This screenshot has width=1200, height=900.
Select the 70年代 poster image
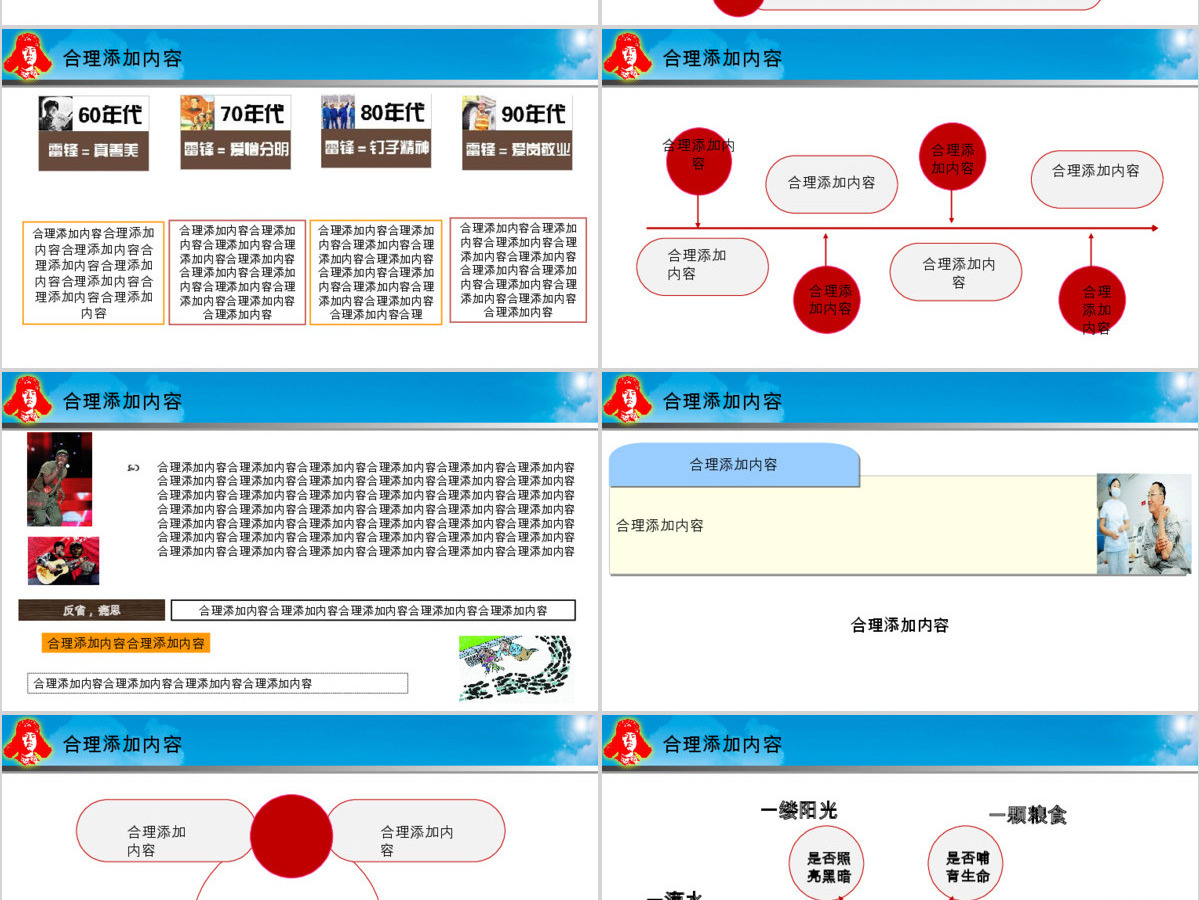click(197, 113)
